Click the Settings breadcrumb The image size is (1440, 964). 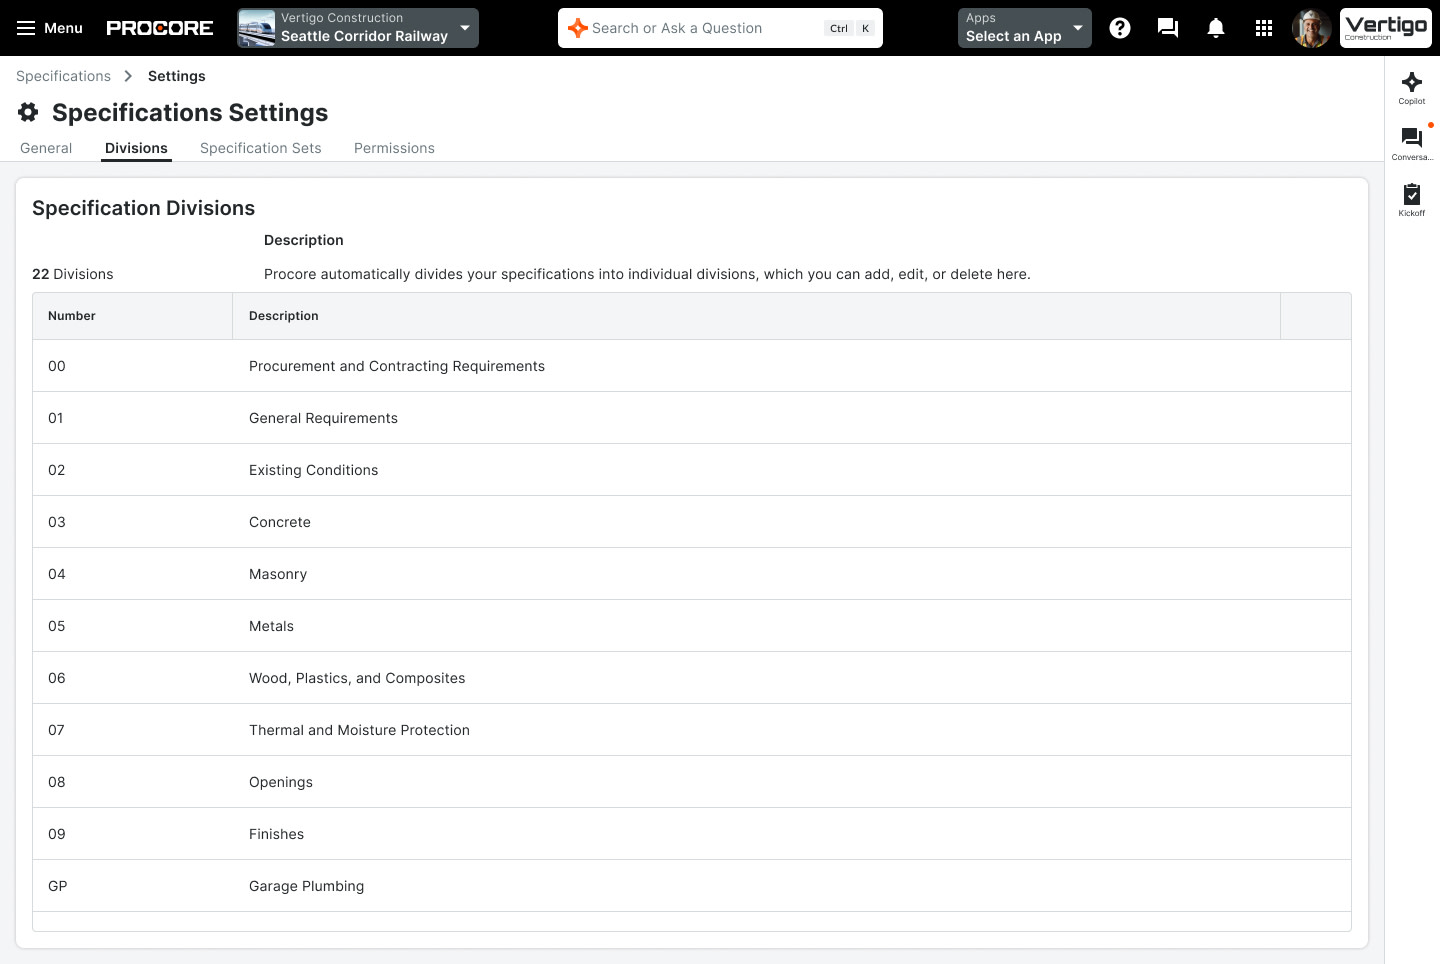[177, 76]
